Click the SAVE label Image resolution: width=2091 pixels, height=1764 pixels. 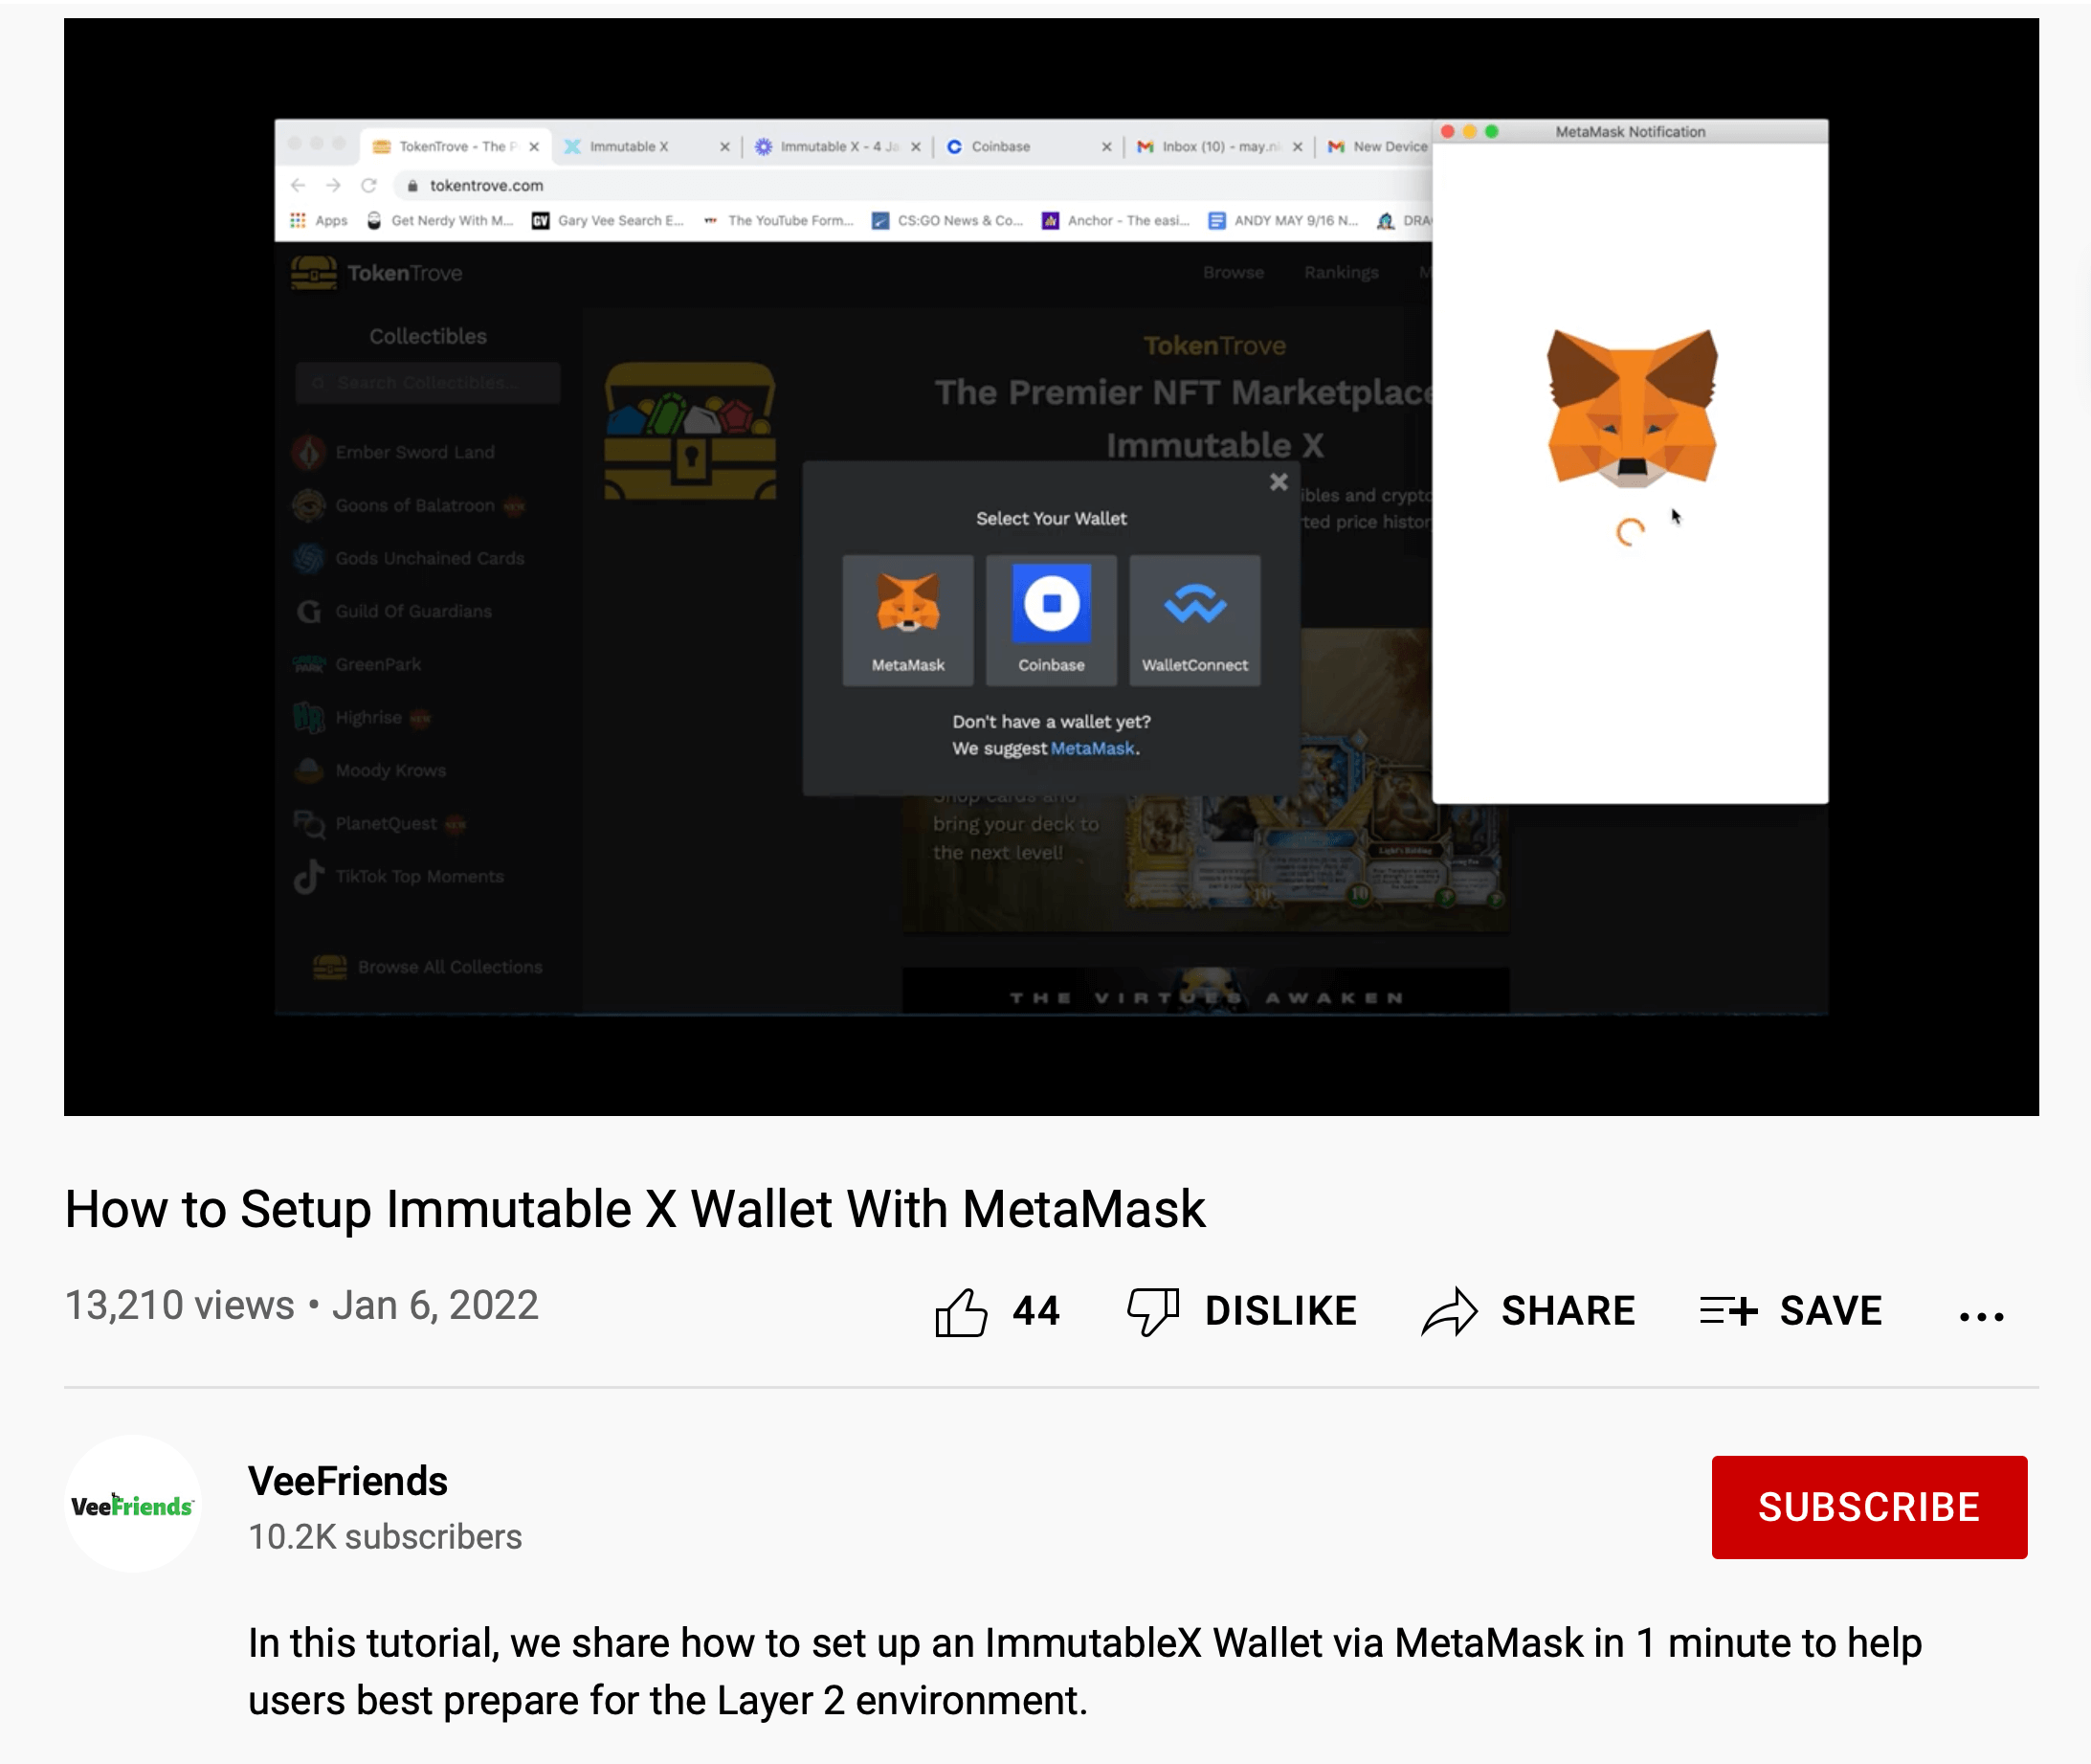[x=1830, y=1310]
